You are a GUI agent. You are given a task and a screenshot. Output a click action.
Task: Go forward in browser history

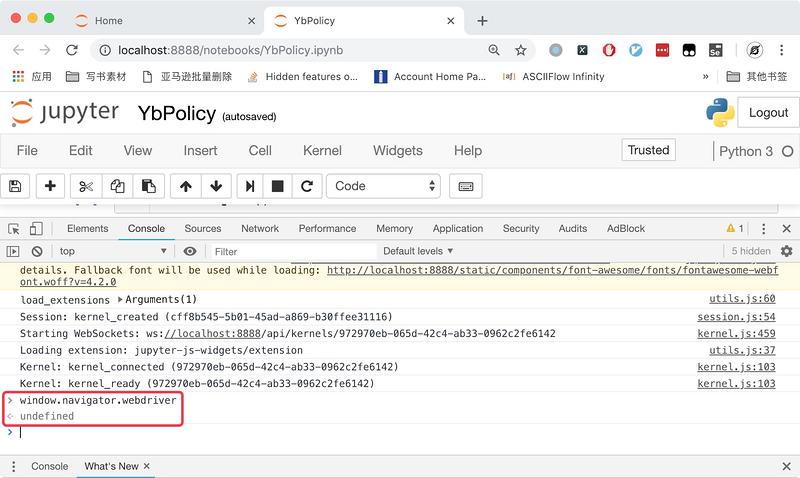pos(45,50)
